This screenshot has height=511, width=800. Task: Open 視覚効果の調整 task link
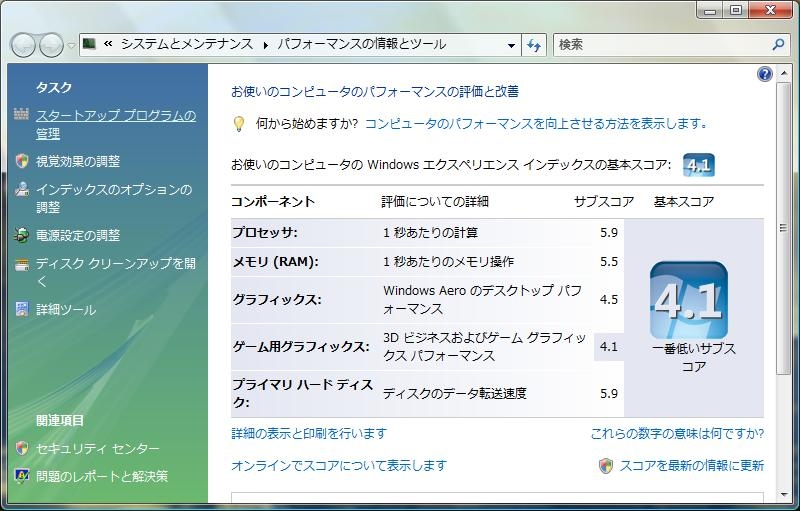coord(78,162)
